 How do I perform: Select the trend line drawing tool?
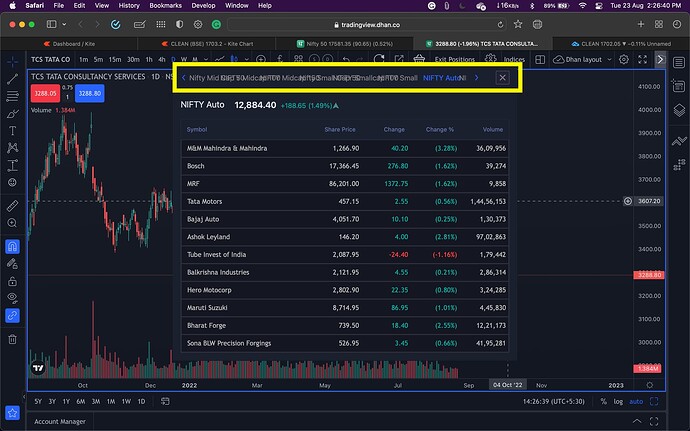12,79
